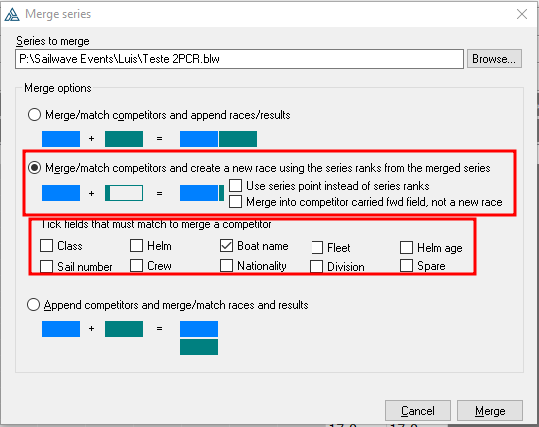The width and height of the screenshot is (539, 427).
Task: Select create new race using series ranks option
Action: point(34,168)
